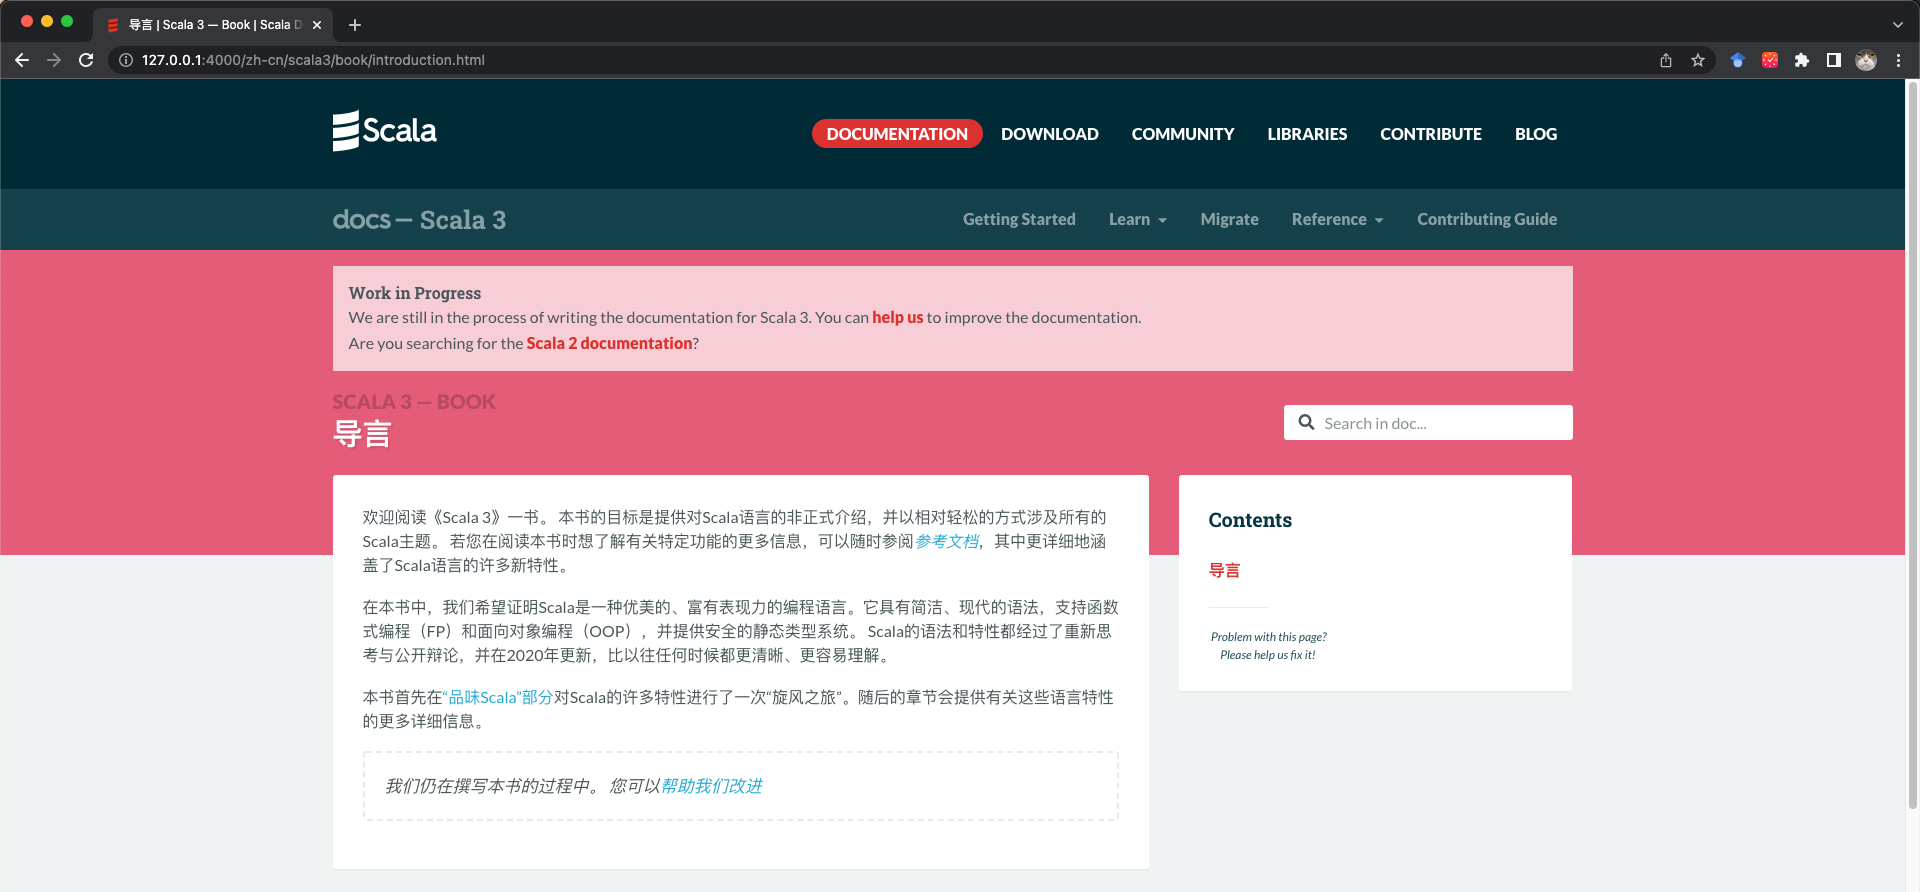Screen dimensions: 1920x892
Task: Visit the BLOG page
Action: click(1536, 134)
